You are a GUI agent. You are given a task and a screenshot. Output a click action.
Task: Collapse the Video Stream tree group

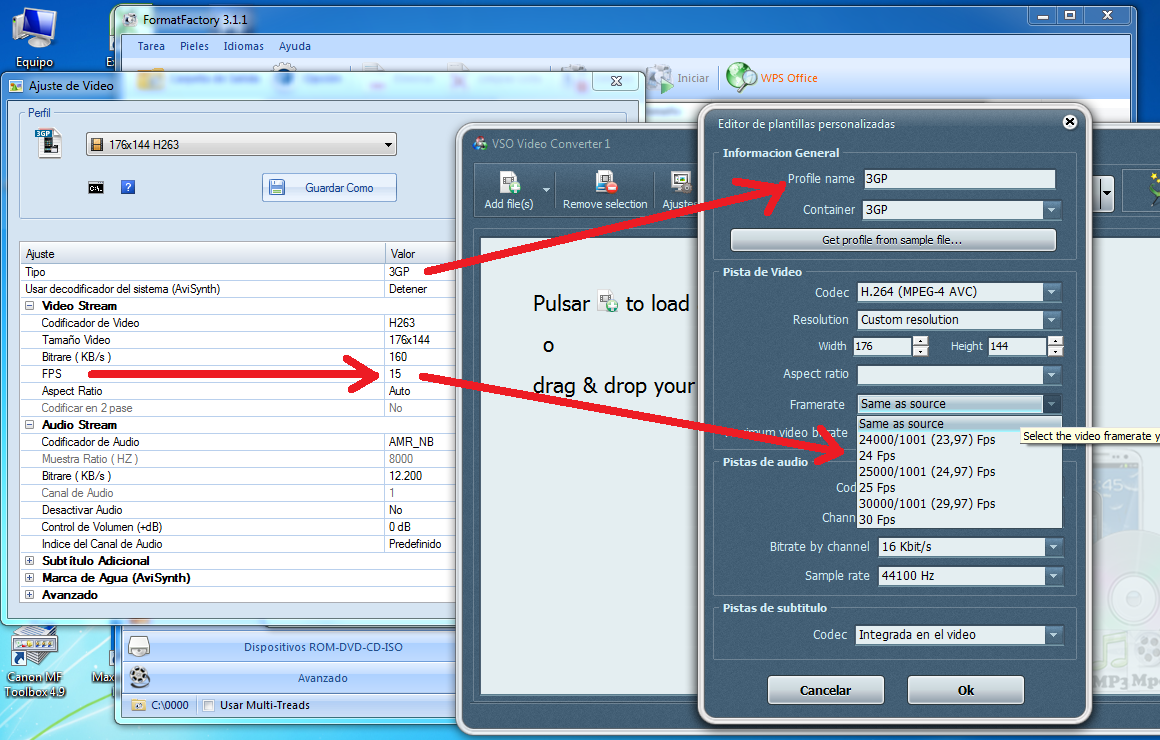click(30, 306)
